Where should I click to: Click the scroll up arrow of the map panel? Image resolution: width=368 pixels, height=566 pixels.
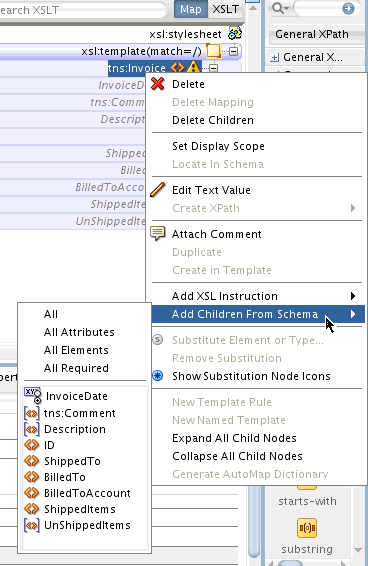click(x=254, y=8)
